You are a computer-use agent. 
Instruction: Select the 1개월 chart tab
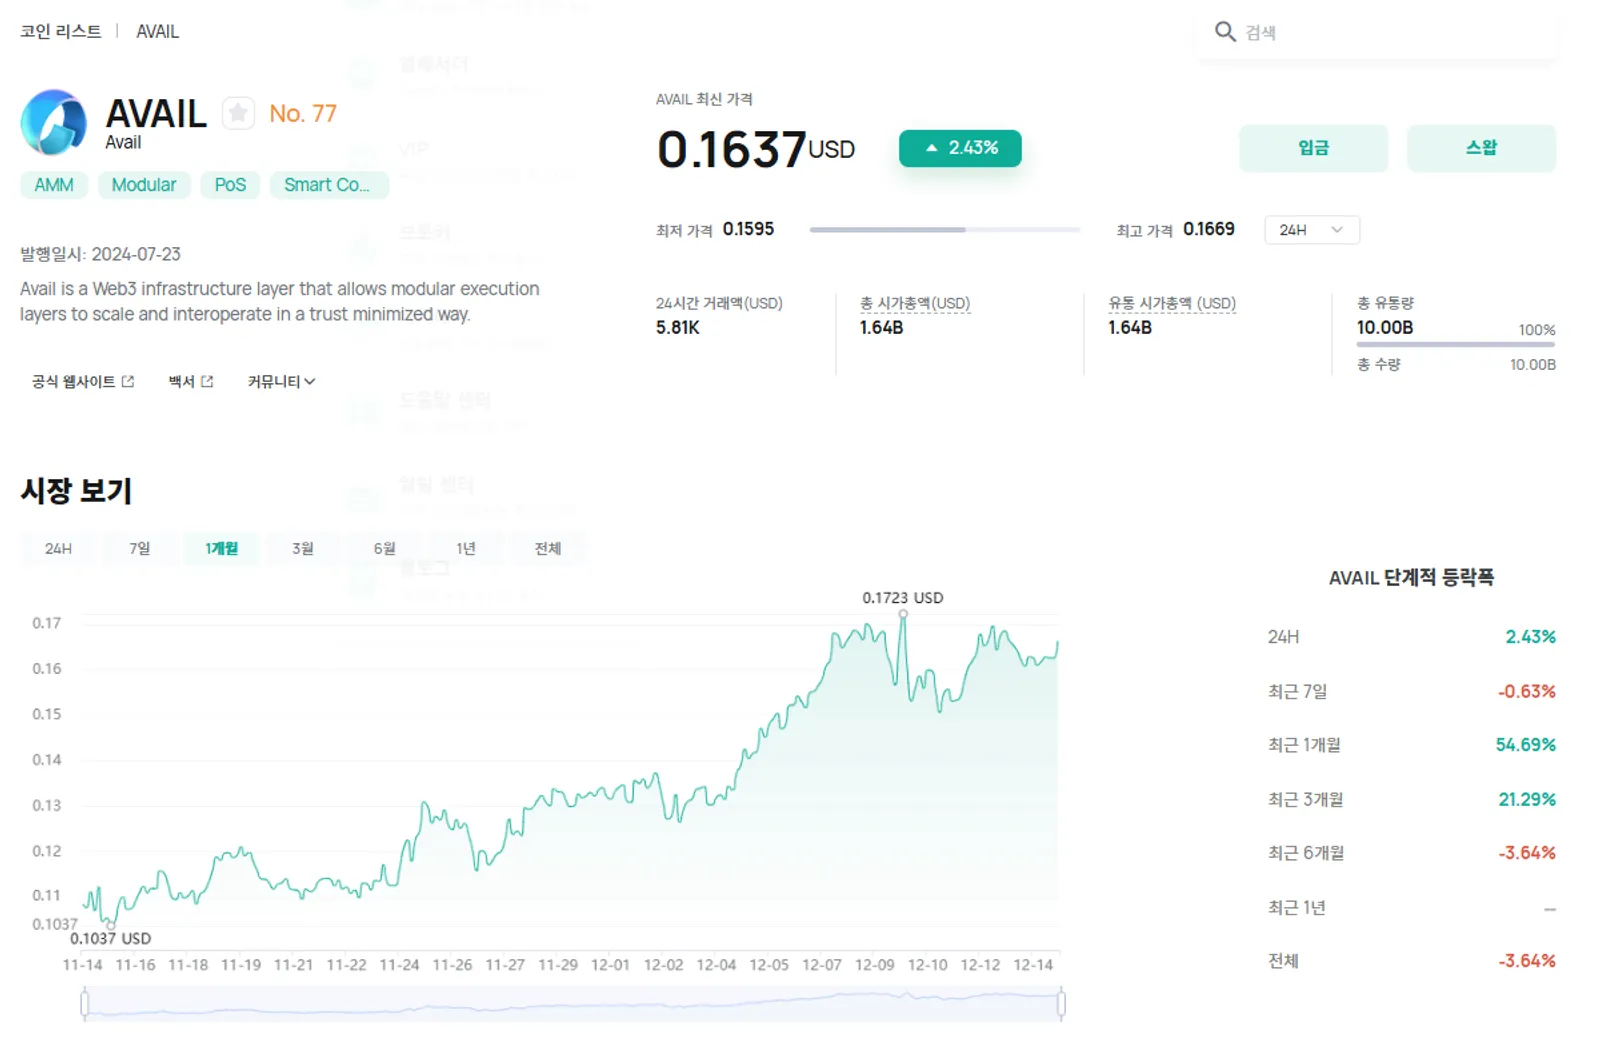pos(221,548)
